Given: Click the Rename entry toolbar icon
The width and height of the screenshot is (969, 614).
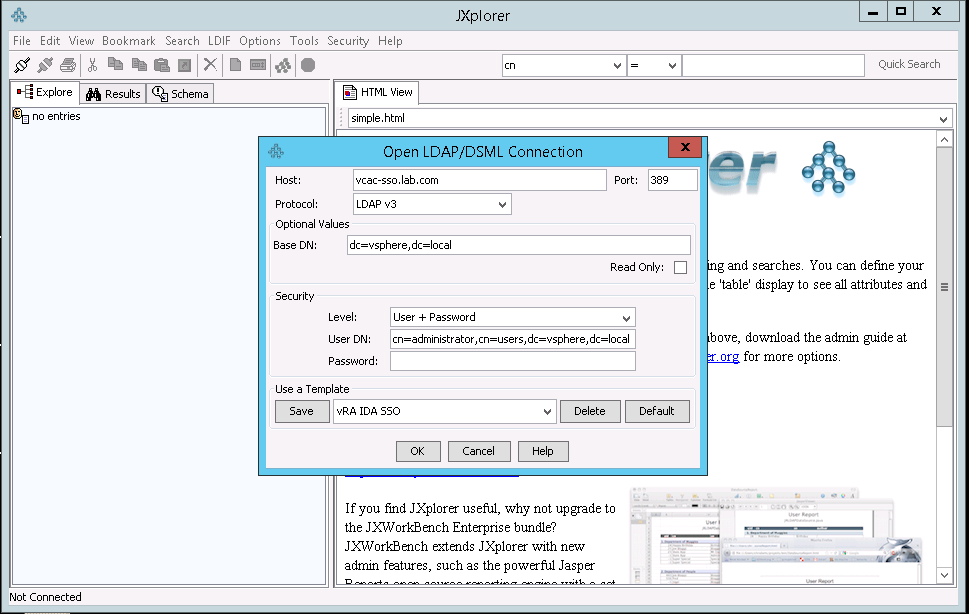Looking at the screenshot, I should pyautogui.click(x=258, y=64).
